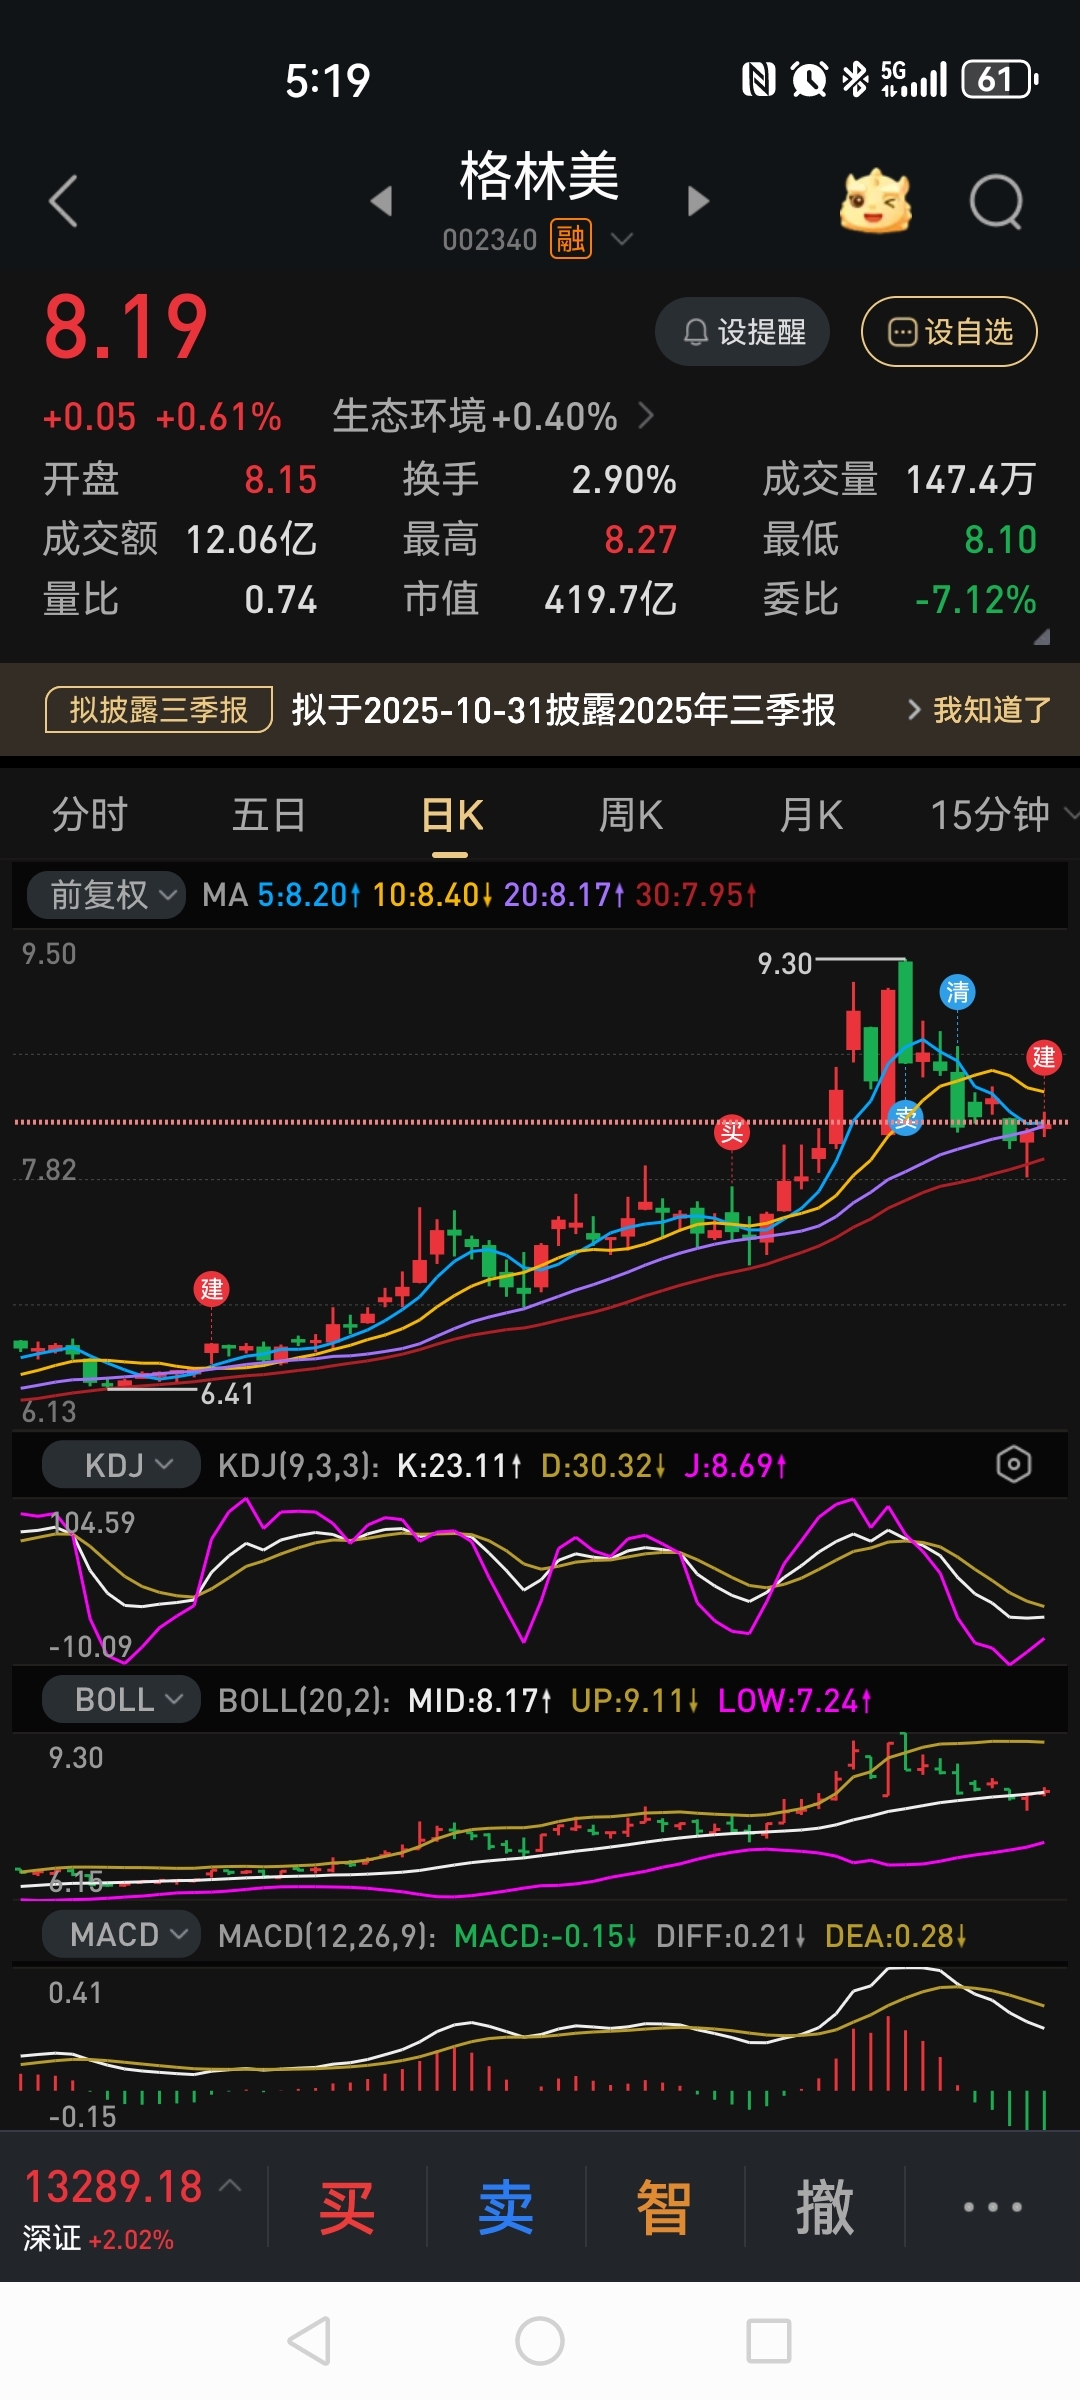Image resolution: width=1080 pixels, height=2400 pixels.
Task: Tap DEA:0.28 value
Action: (x=896, y=1936)
